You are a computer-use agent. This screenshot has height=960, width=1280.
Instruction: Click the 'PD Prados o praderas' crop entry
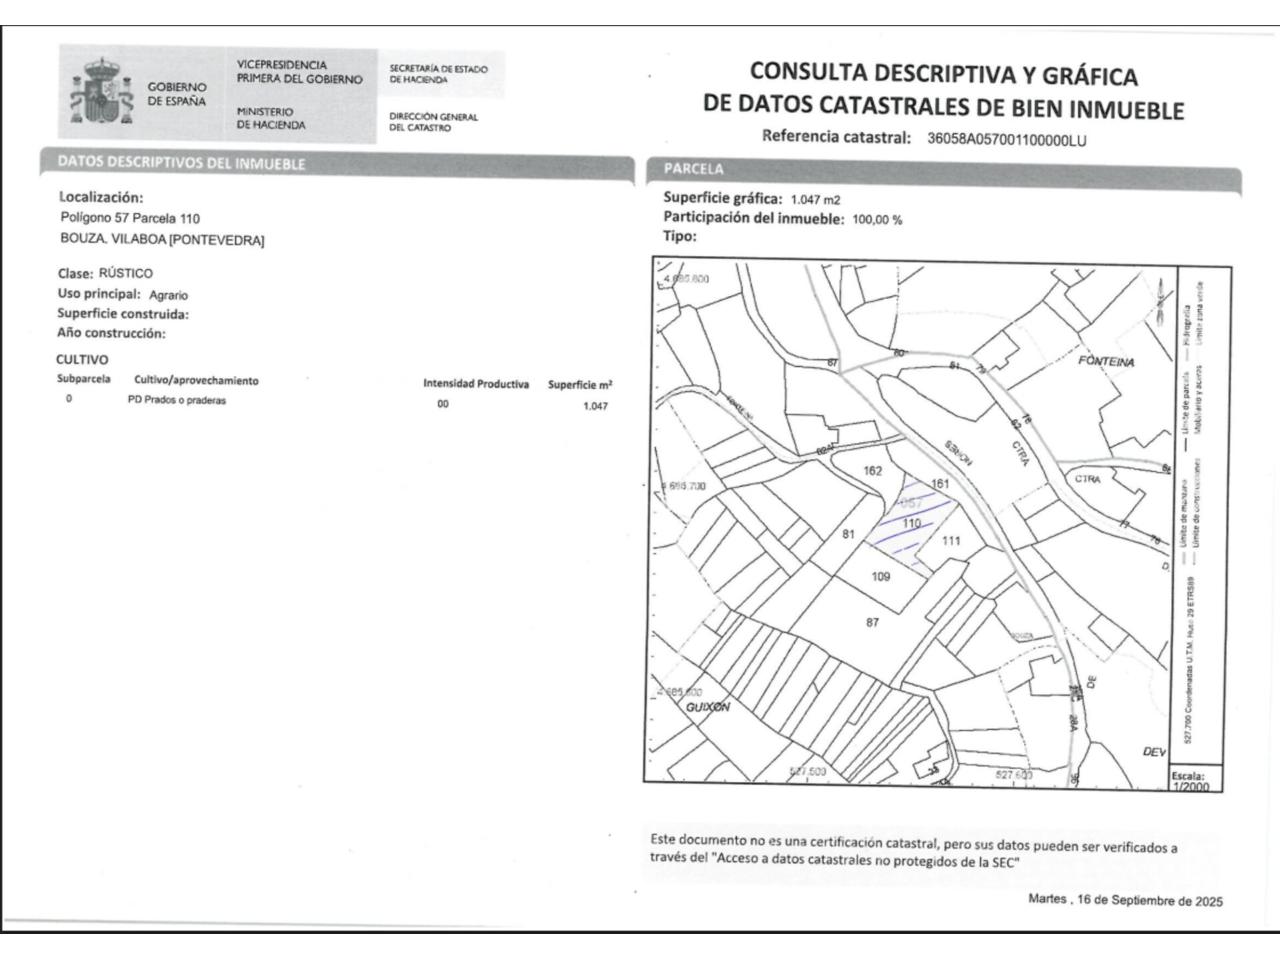(x=177, y=401)
